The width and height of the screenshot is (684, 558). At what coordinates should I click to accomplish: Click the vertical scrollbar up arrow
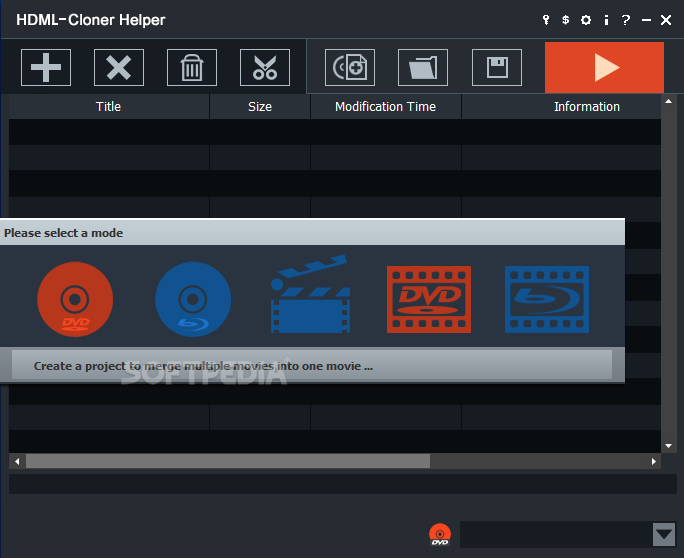(x=668, y=101)
